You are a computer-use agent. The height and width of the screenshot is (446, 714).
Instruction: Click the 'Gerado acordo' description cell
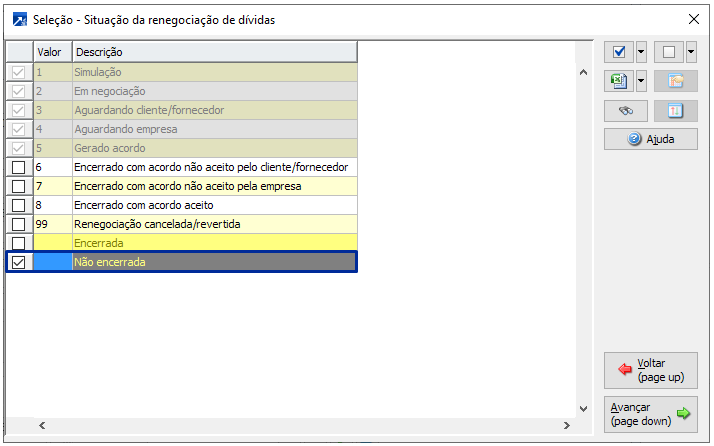point(215,149)
